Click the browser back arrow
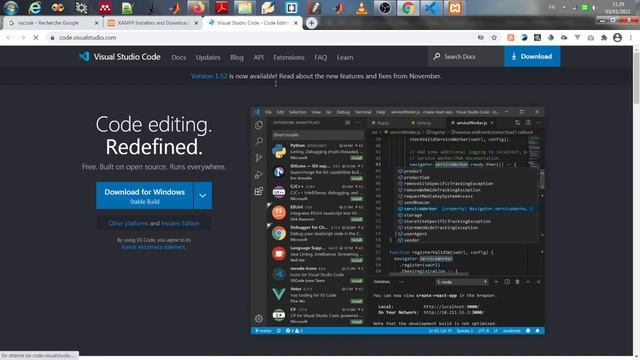Image resolution: width=640 pixels, height=360 pixels. point(9,38)
